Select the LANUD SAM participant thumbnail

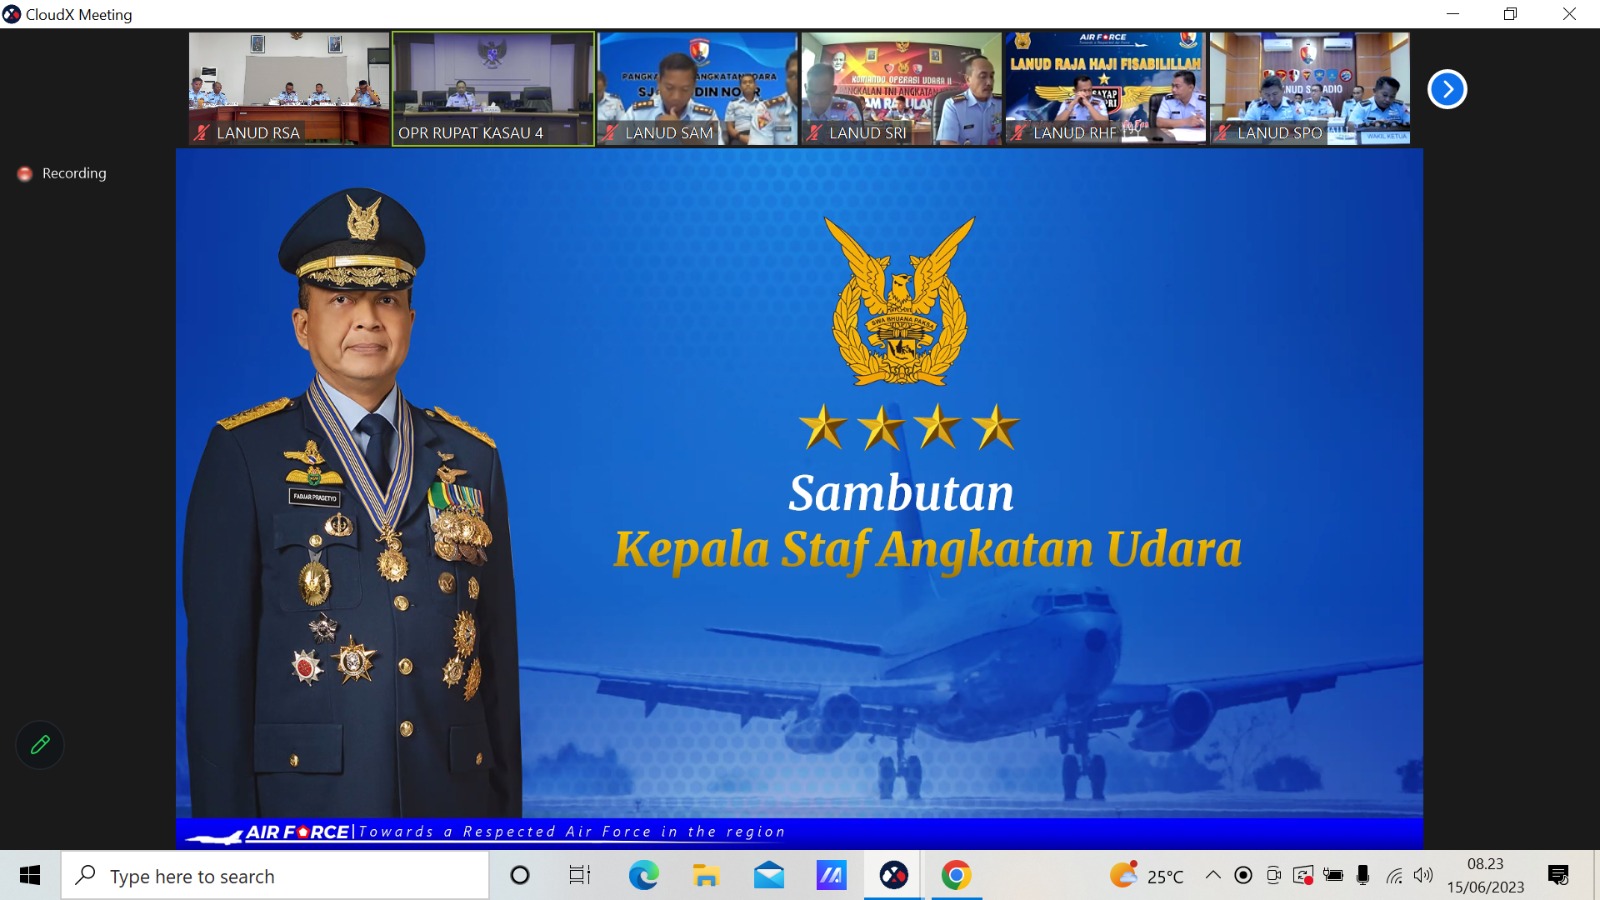tap(697, 89)
